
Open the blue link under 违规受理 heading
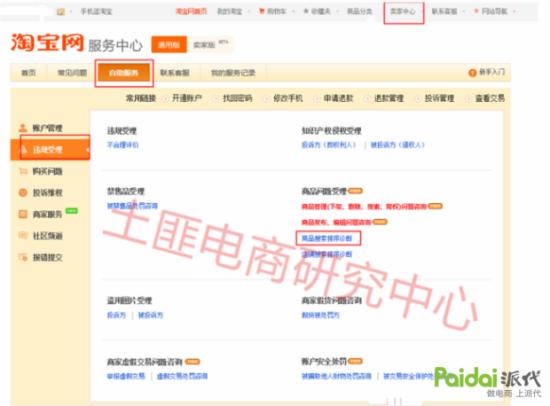pos(123,145)
